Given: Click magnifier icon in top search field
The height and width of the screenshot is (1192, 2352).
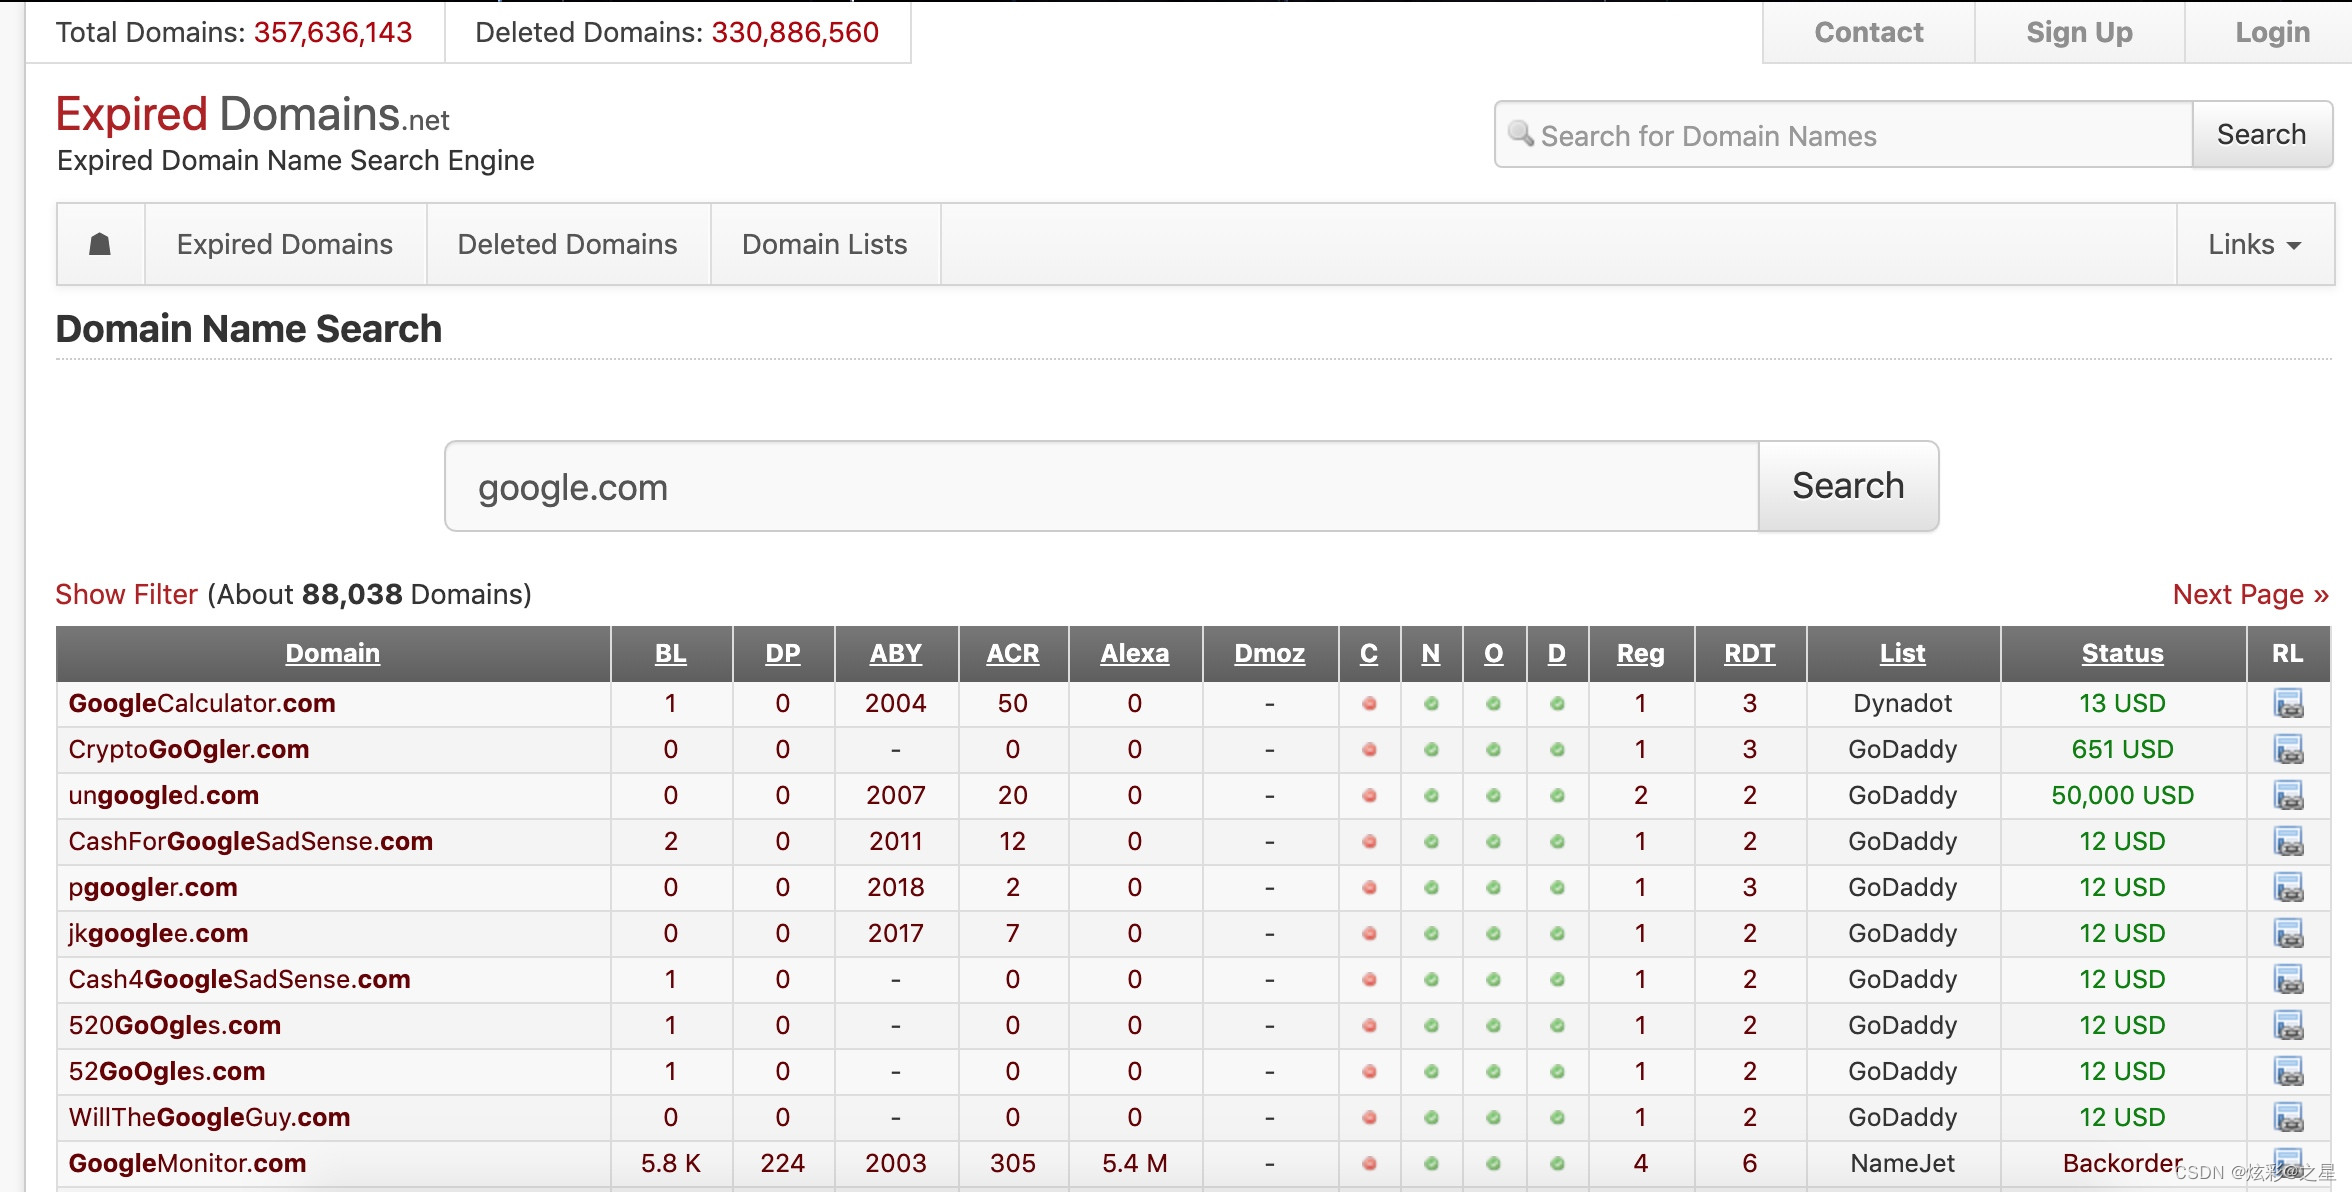Looking at the screenshot, I should 1521,134.
